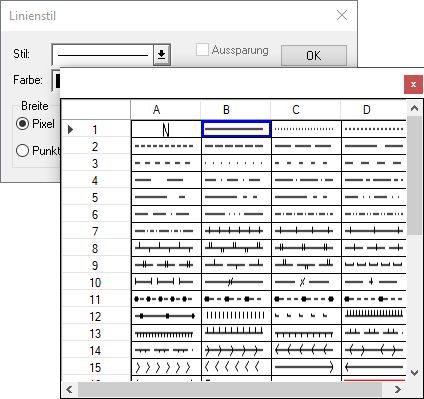Pick the solid line with squares in cell A12
The width and height of the screenshot is (424, 399).
click(166, 316)
